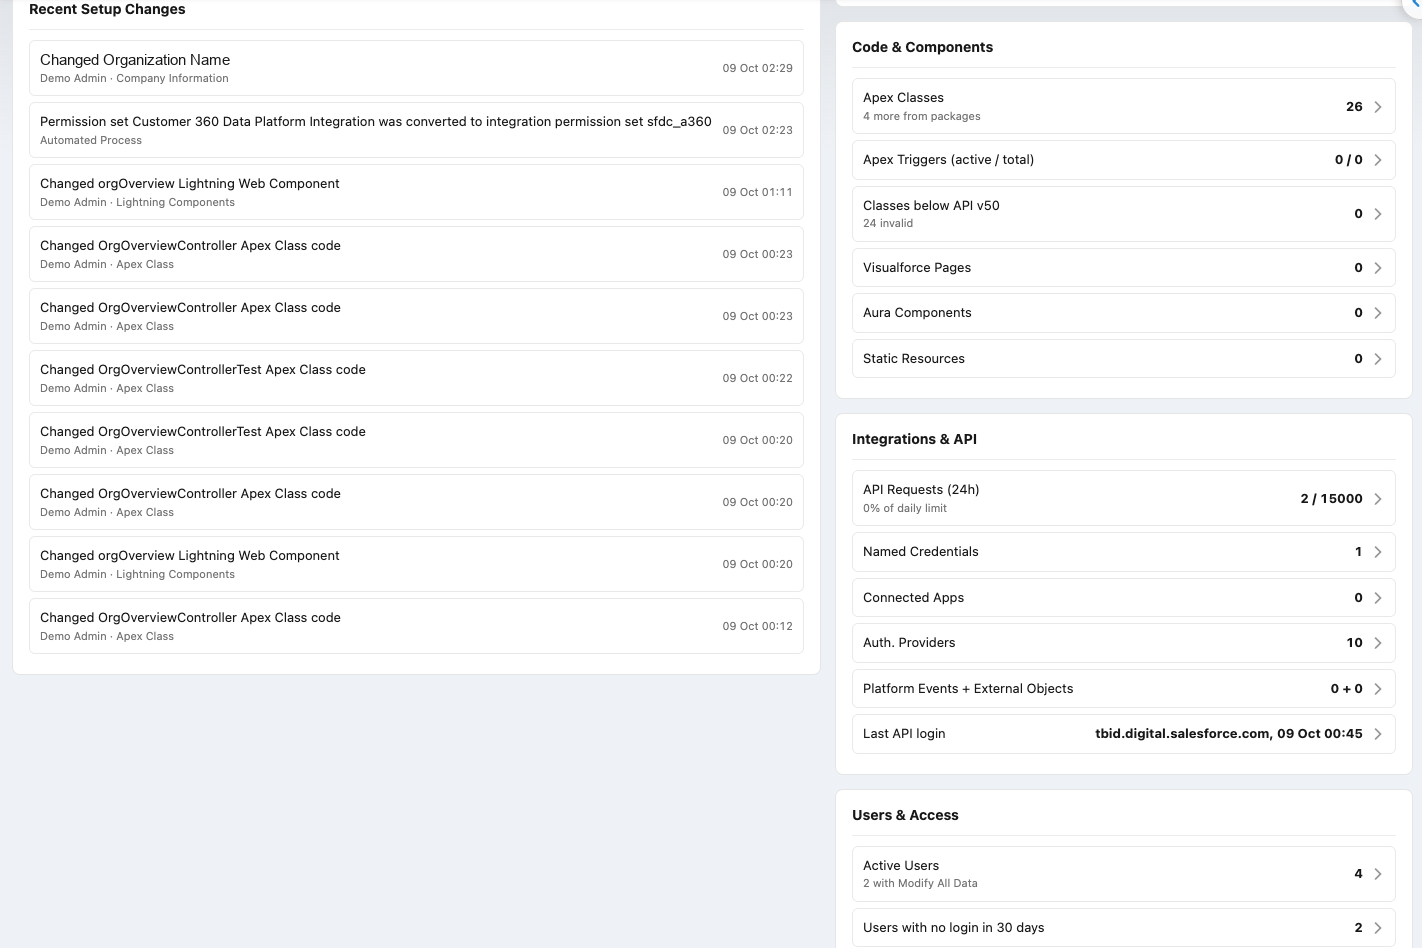Click the chevron beside Apex Triggers

(1378, 160)
